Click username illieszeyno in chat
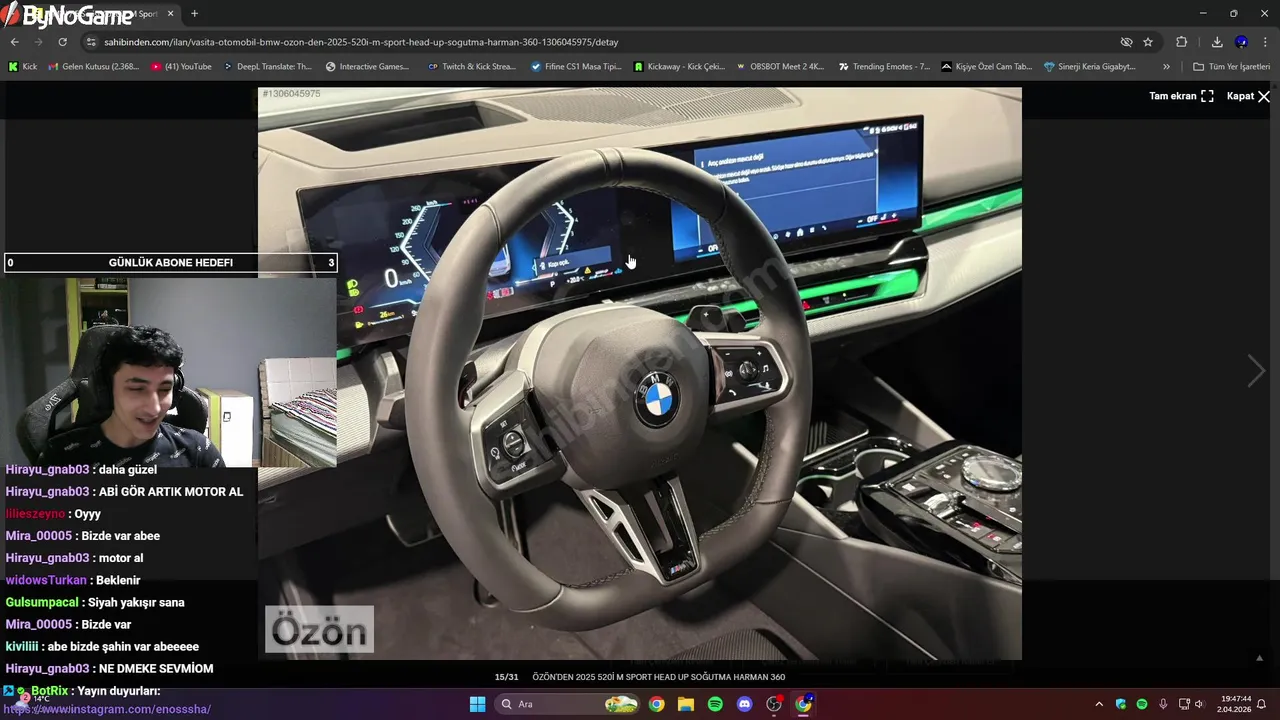 point(35,513)
